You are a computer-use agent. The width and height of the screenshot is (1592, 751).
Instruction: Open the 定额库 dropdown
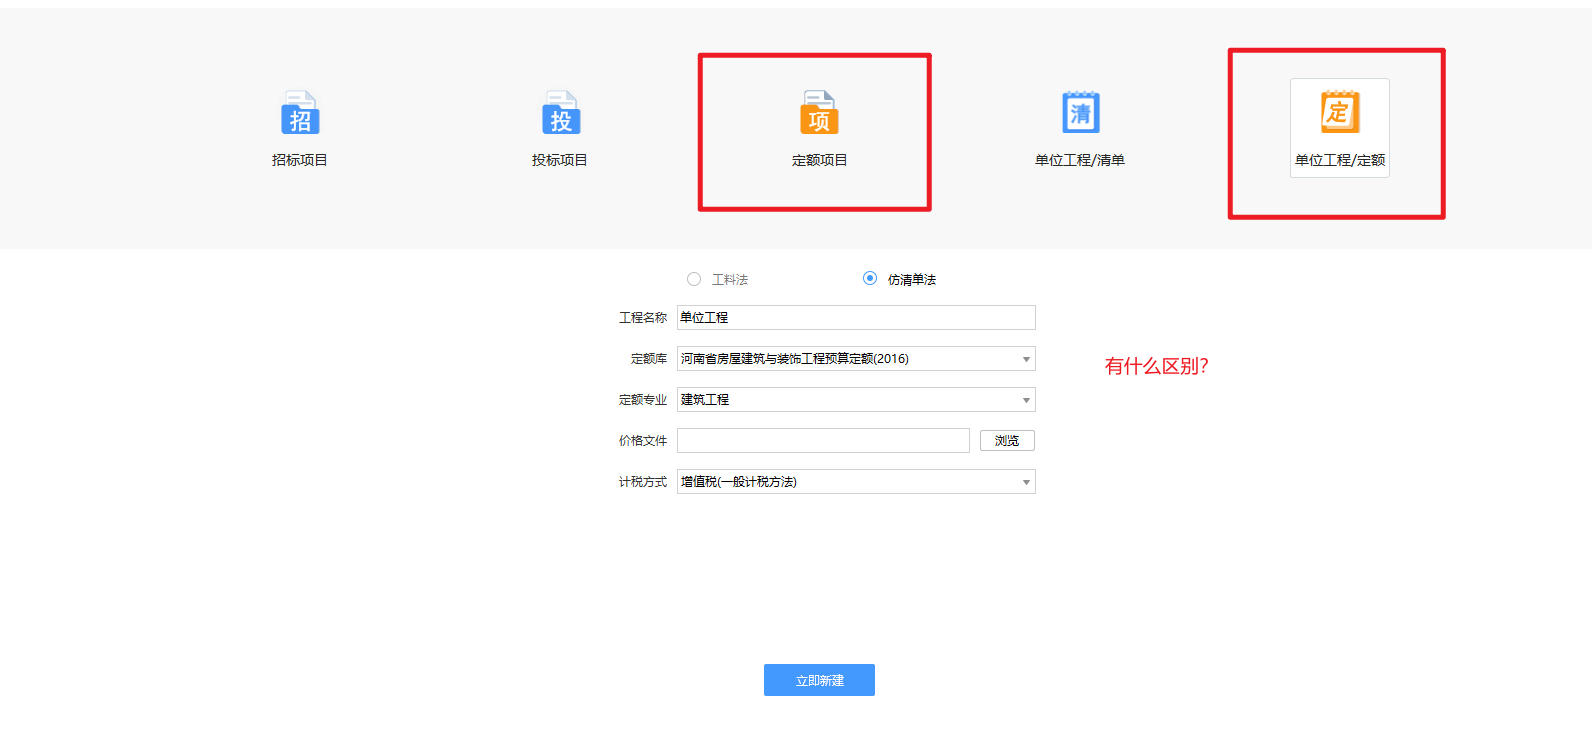[856, 358]
